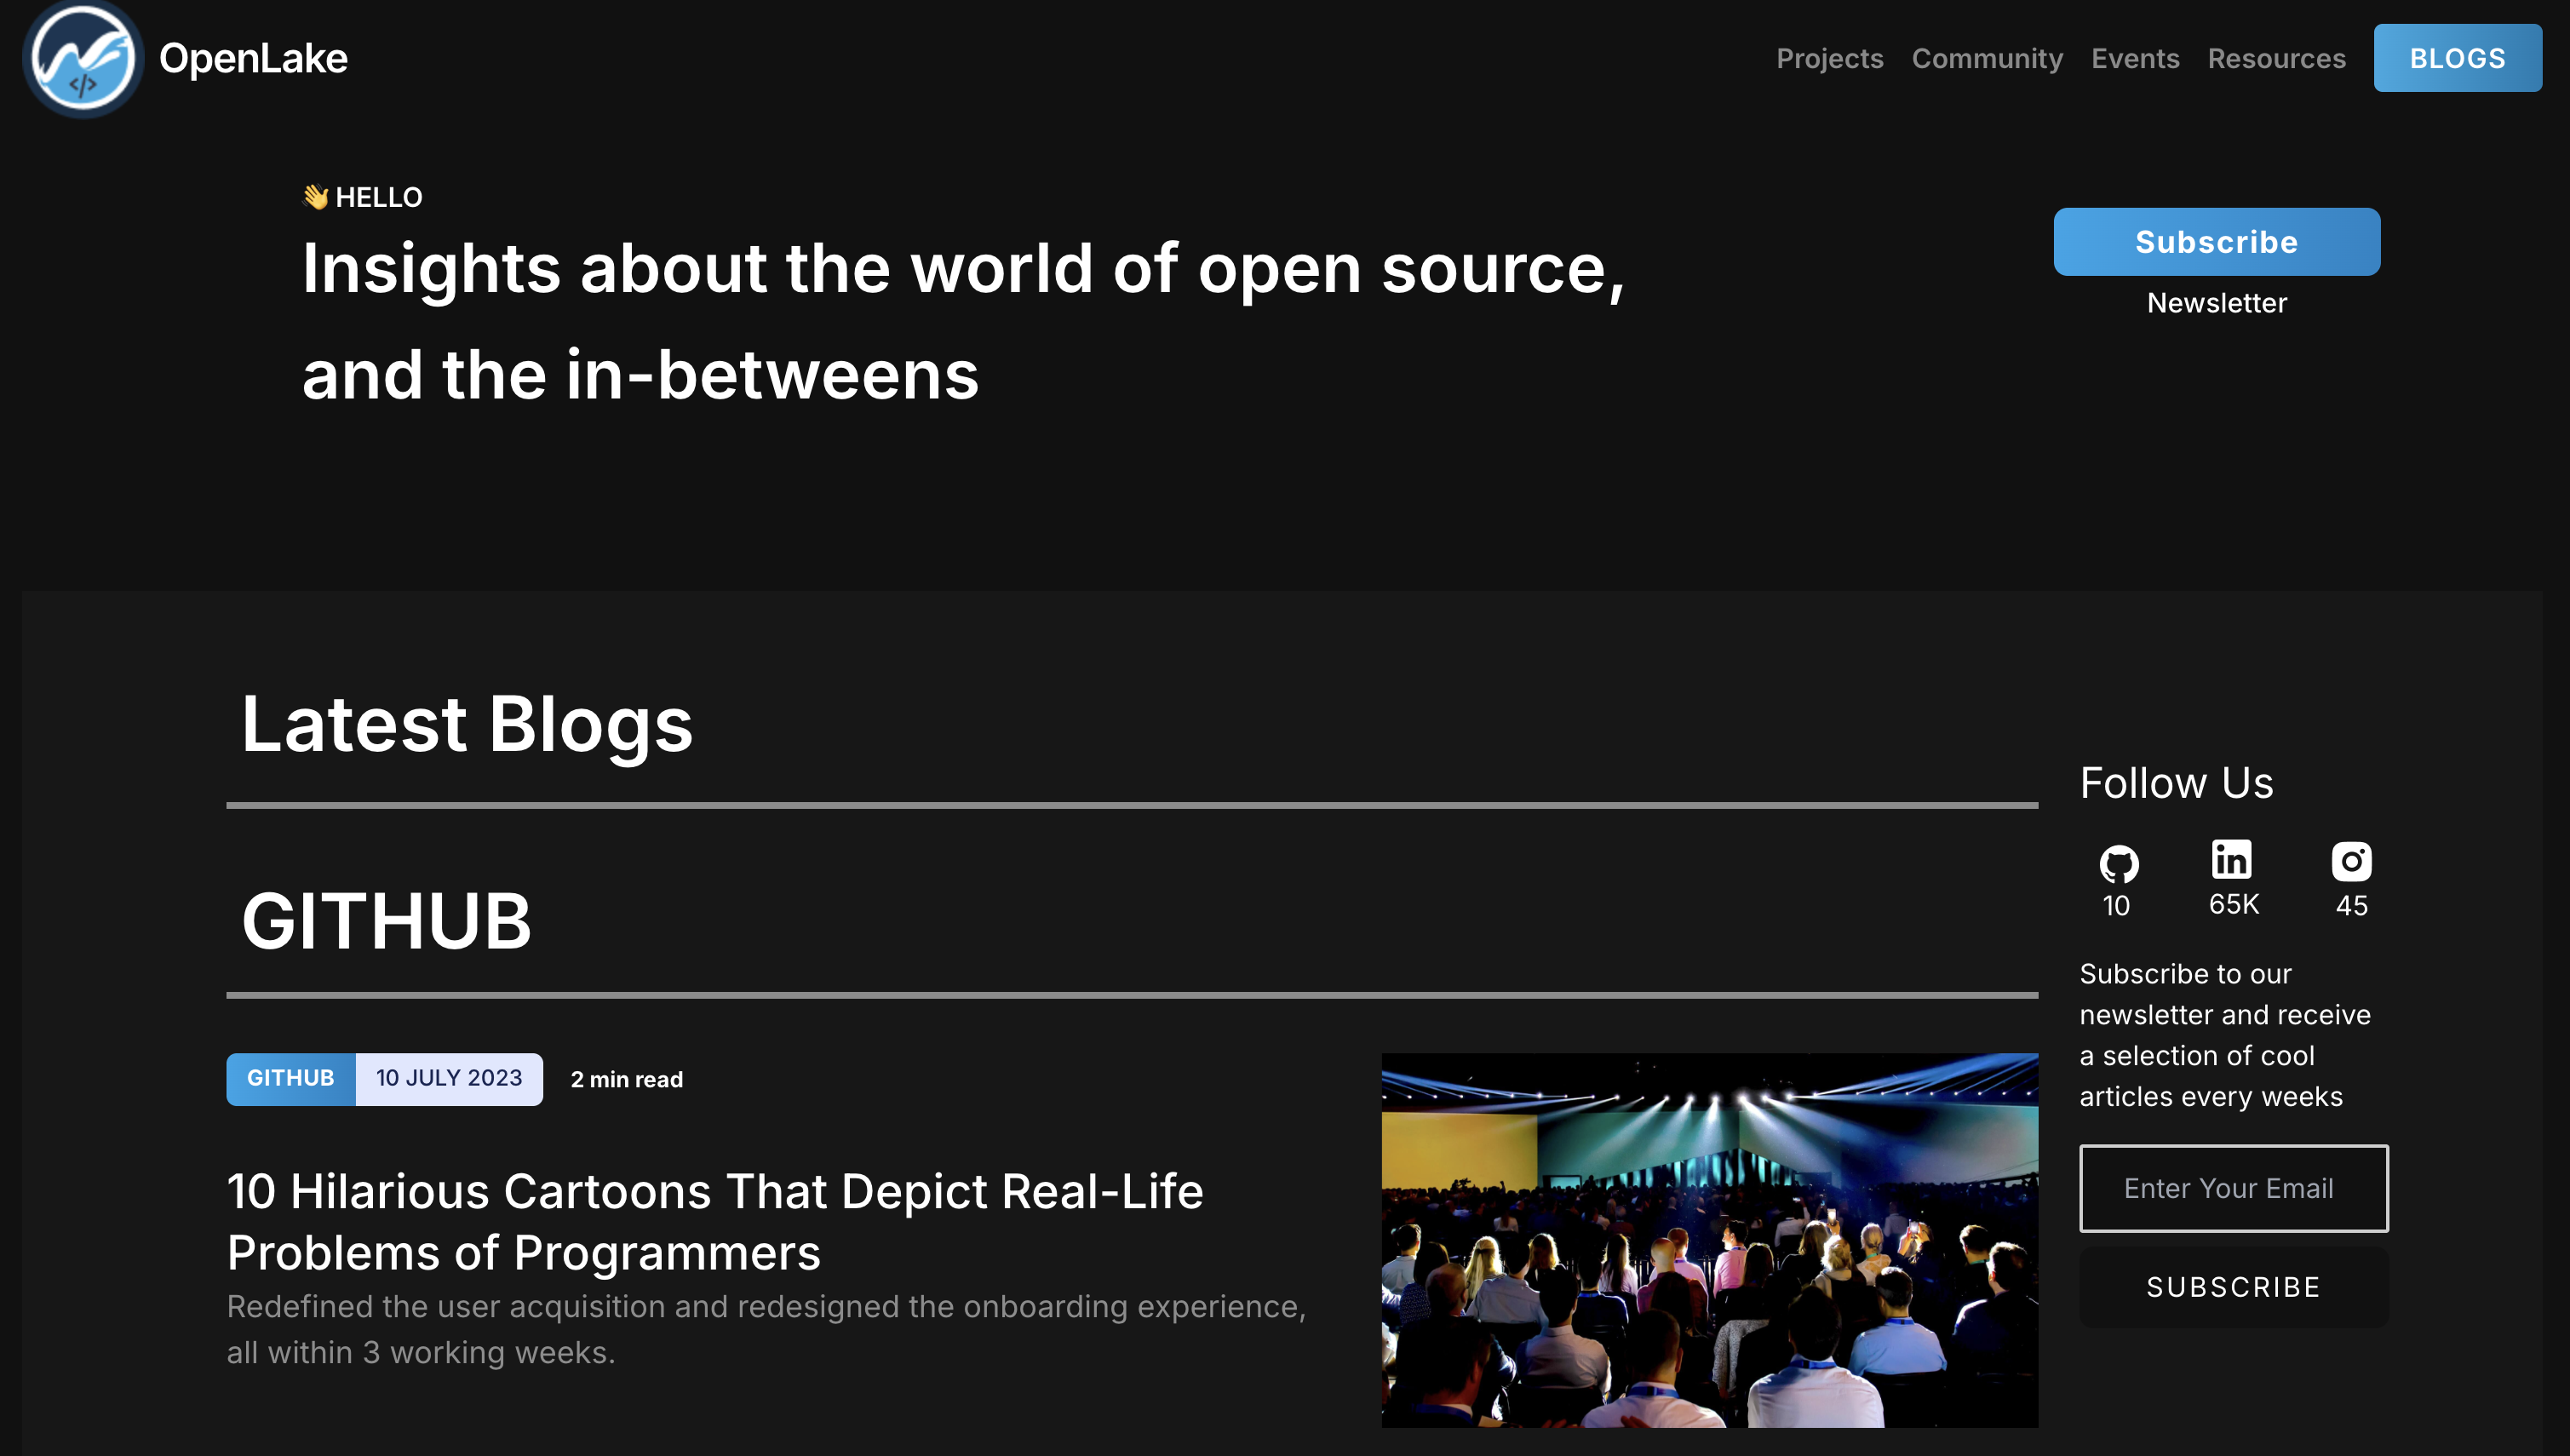Select the blue GITHUB category tag
The width and height of the screenshot is (2570, 1456).
tap(290, 1078)
